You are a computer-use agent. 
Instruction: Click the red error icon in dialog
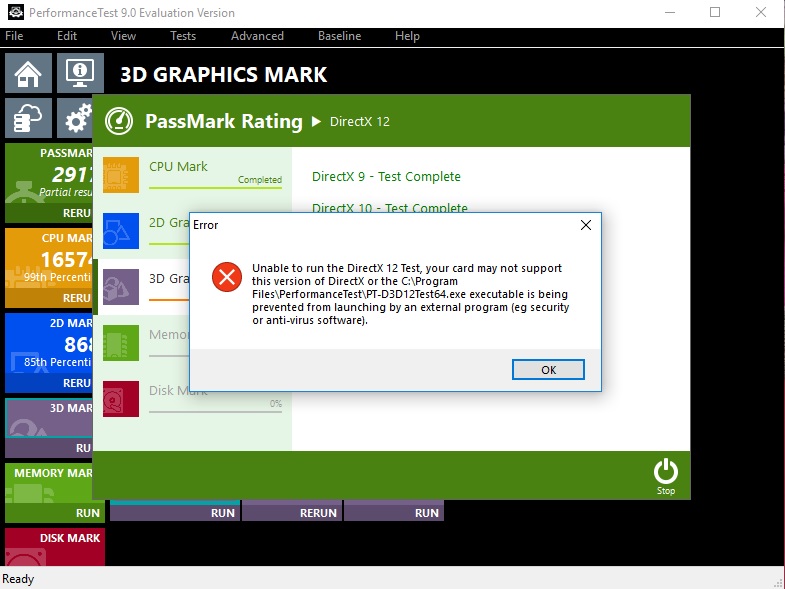(x=228, y=278)
